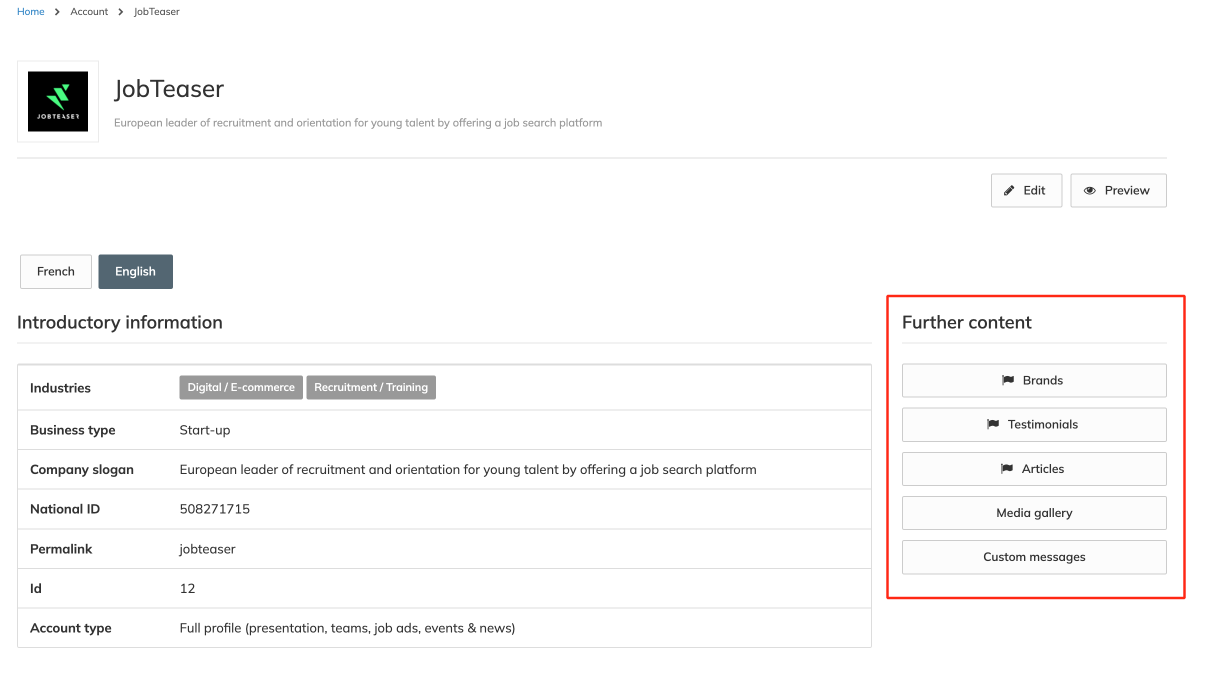Open Custom messages
The height and width of the screenshot is (683, 1222).
(1034, 557)
